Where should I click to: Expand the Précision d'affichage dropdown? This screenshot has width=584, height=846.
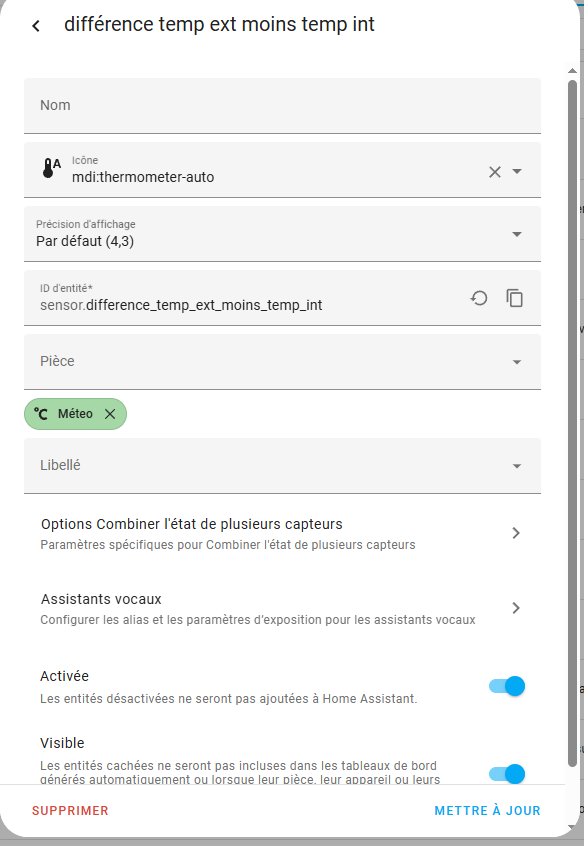point(283,234)
